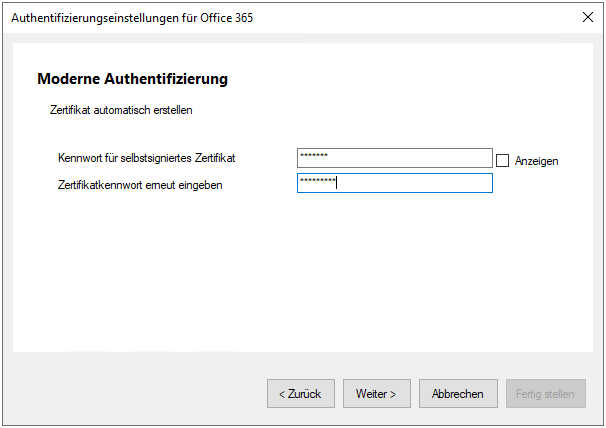Image resolution: width=606 pixels, height=428 pixels.
Task: Click the empty white wizard panel area
Action: pyautogui.click(x=303, y=271)
